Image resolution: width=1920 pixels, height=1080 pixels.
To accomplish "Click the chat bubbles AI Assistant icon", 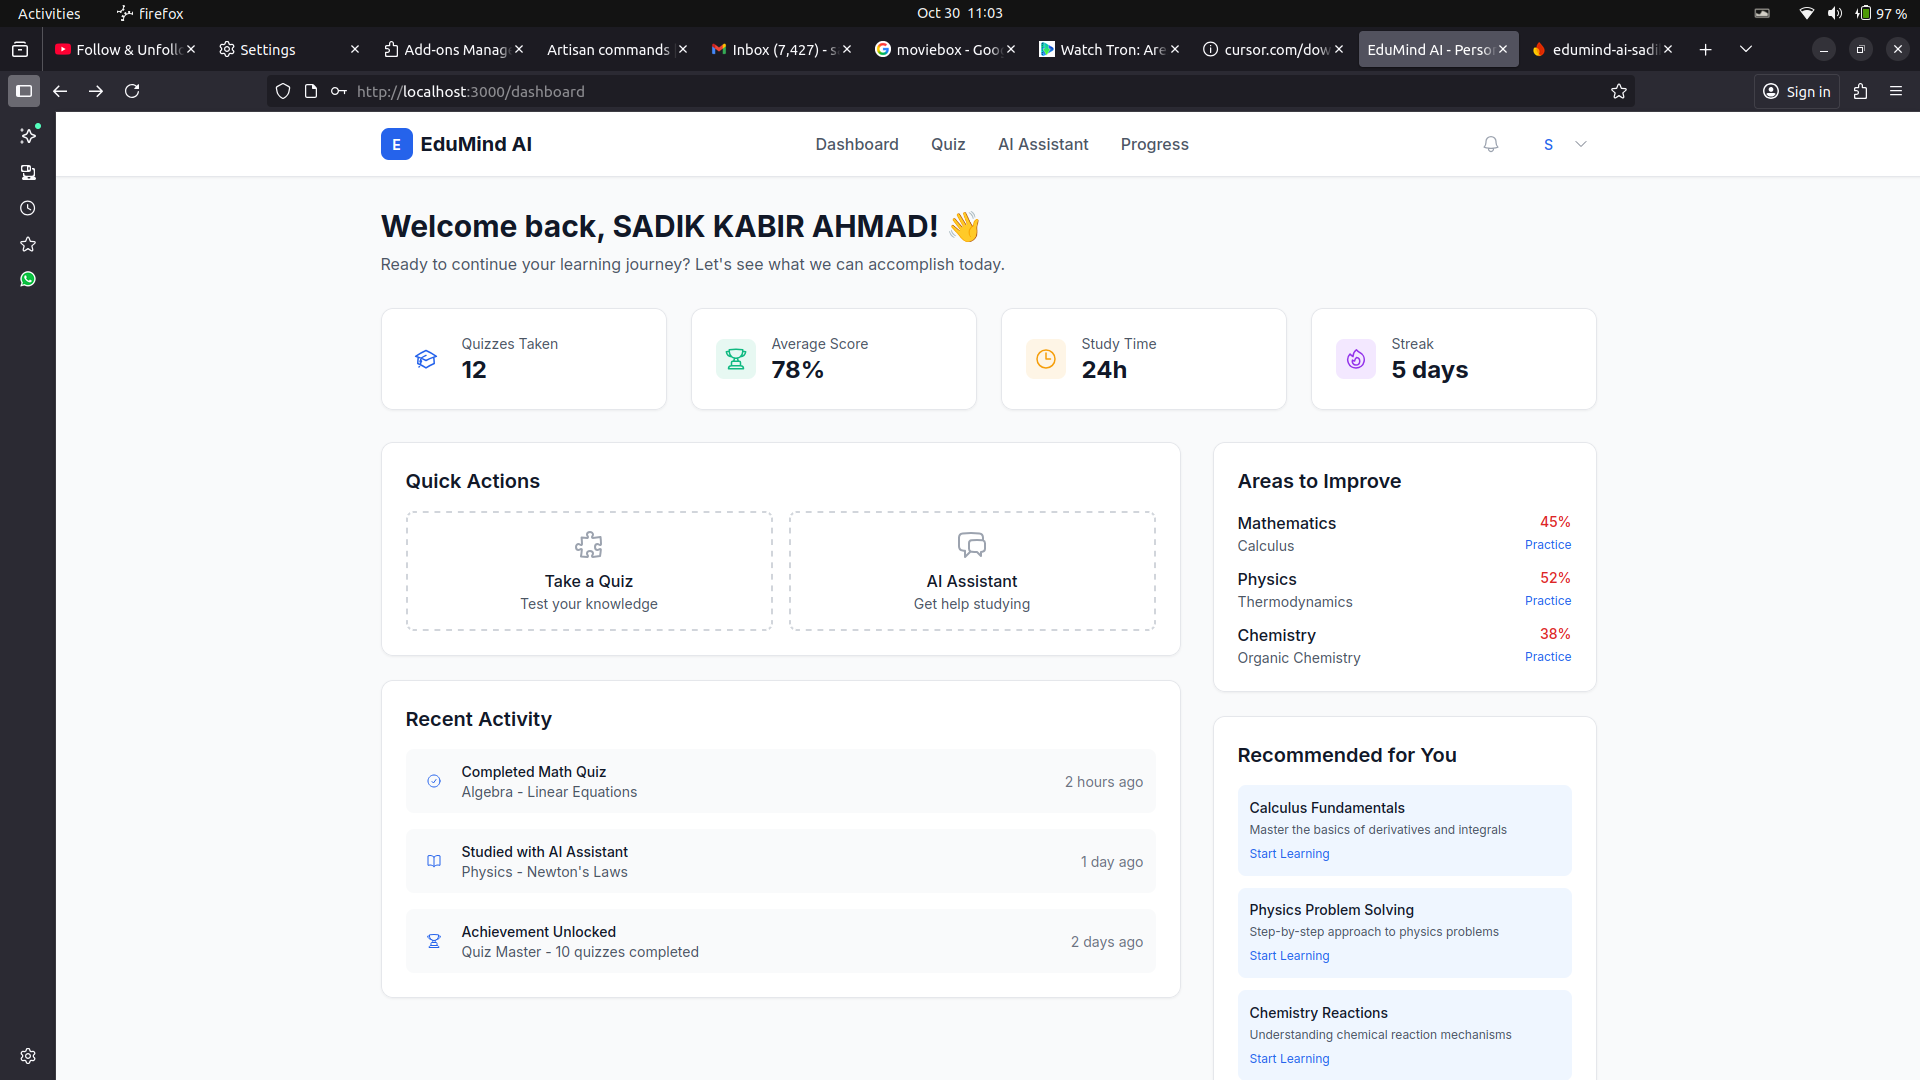I will [971, 545].
